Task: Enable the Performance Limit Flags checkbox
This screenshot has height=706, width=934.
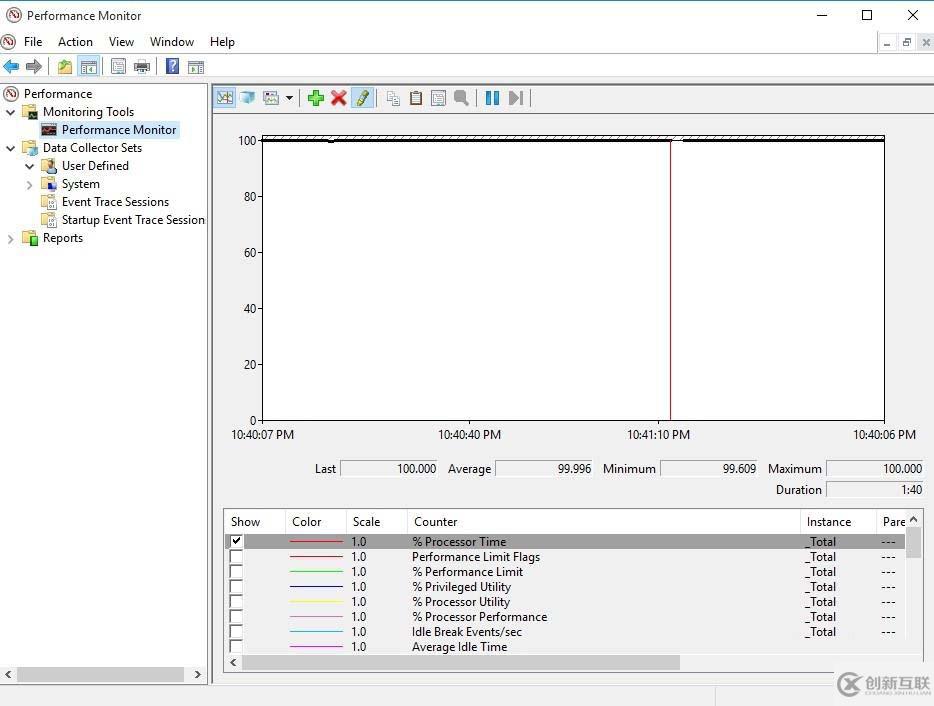Action: (236, 557)
